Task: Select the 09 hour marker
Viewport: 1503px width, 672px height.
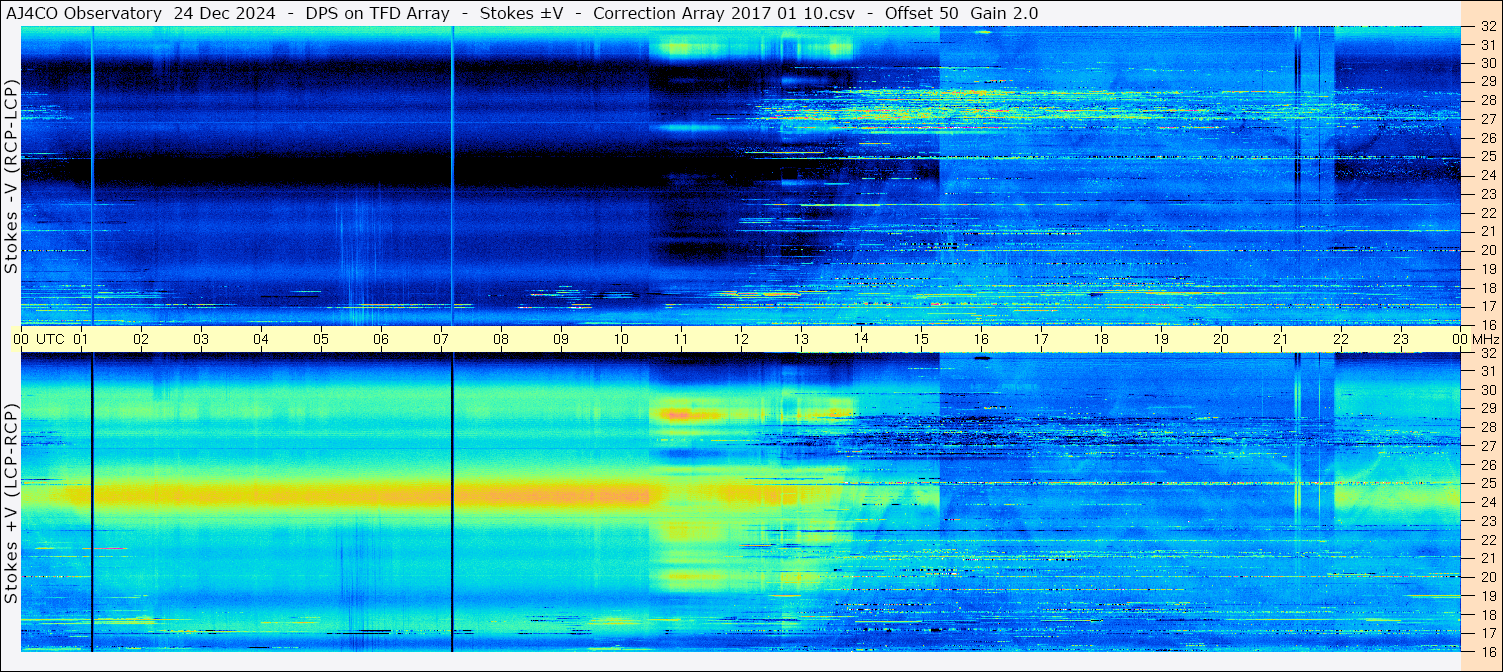Action: 561,339
